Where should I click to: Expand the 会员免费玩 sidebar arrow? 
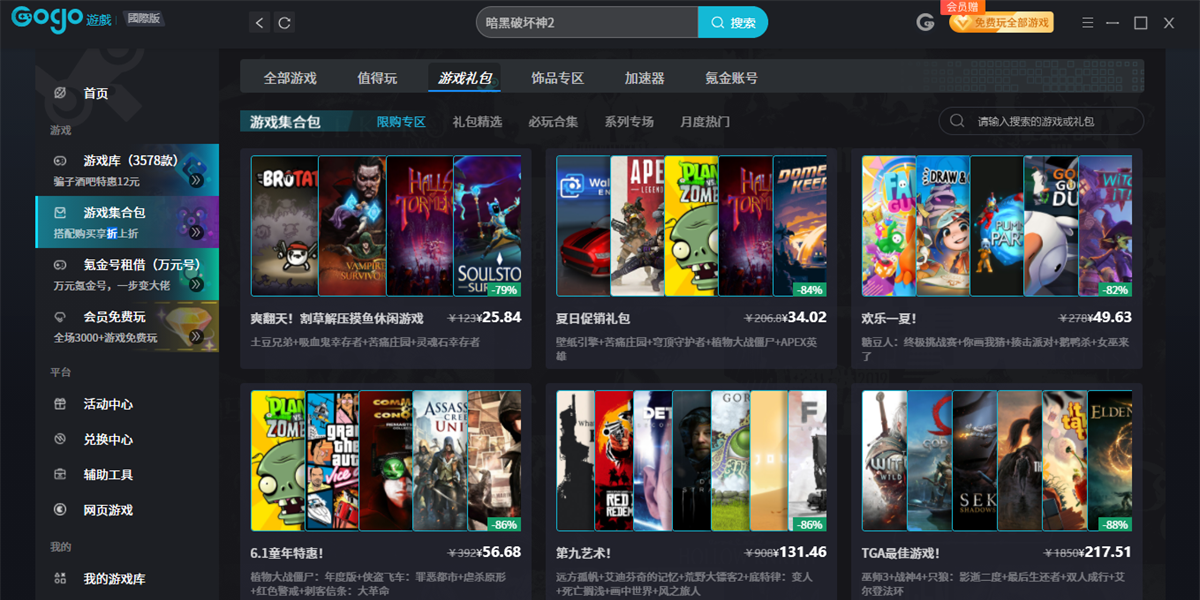click(x=196, y=338)
